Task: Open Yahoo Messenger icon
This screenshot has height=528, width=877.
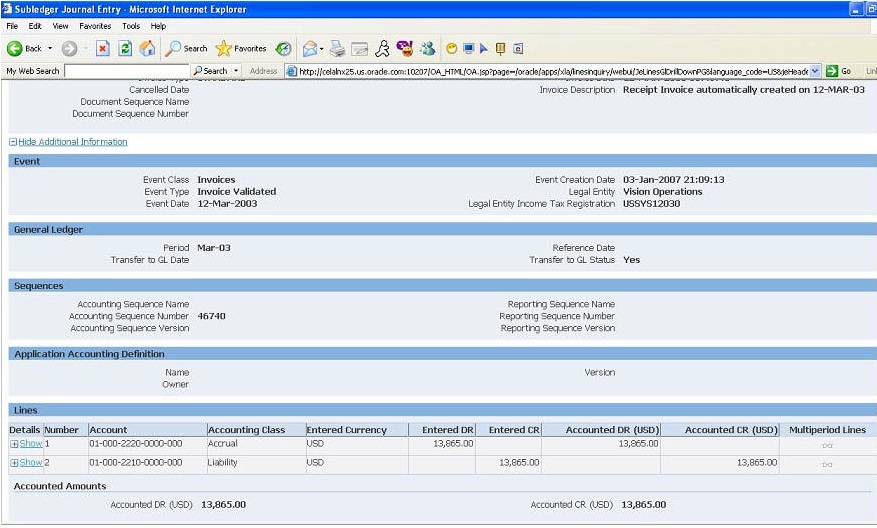Action: tap(404, 49)
